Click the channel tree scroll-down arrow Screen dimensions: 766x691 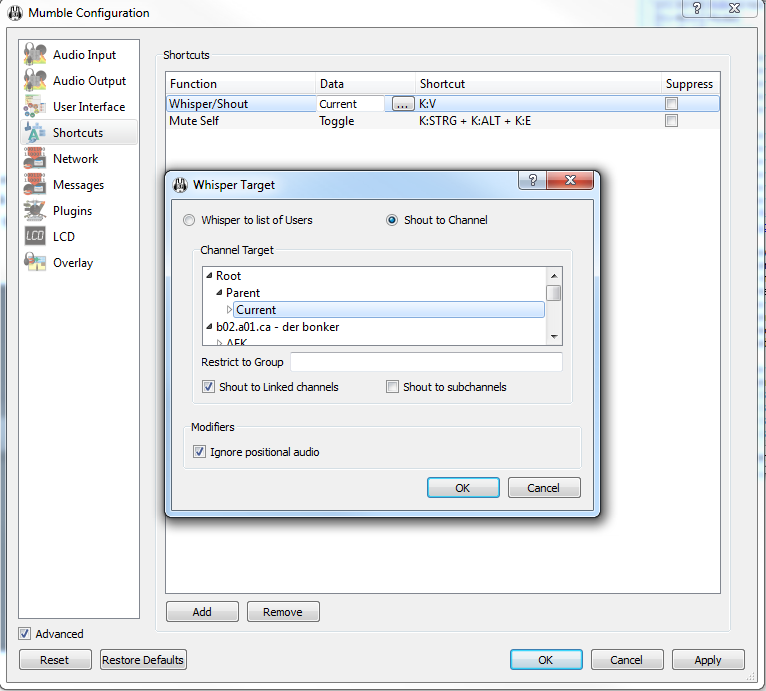554,336
